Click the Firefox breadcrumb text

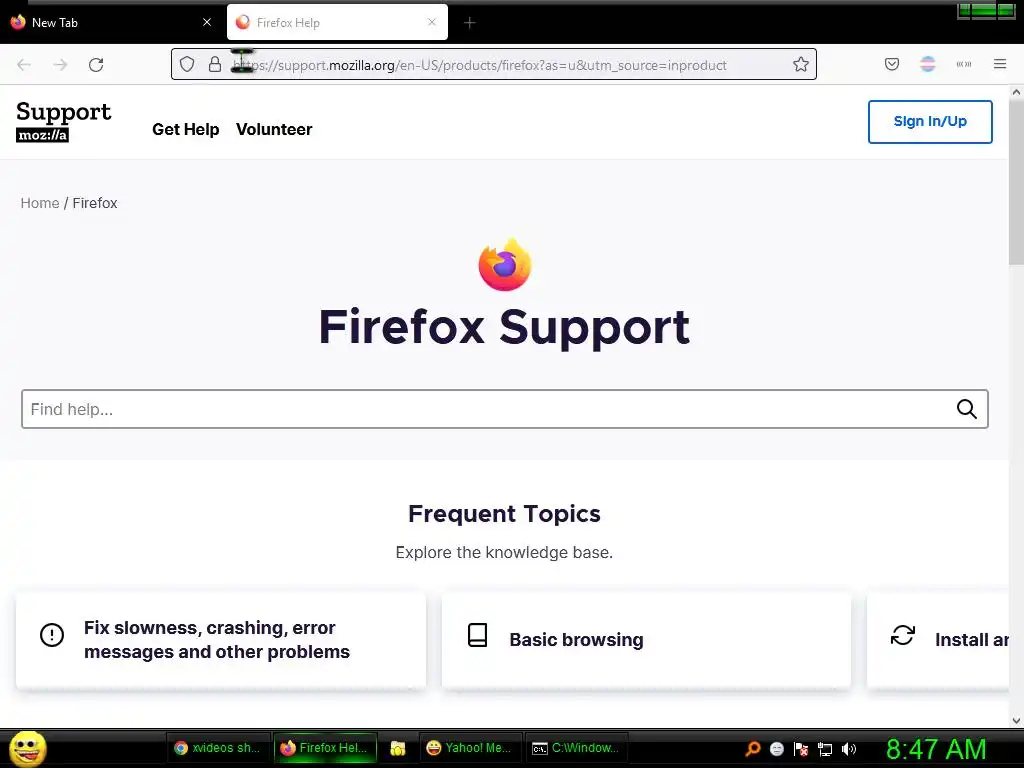95,203
